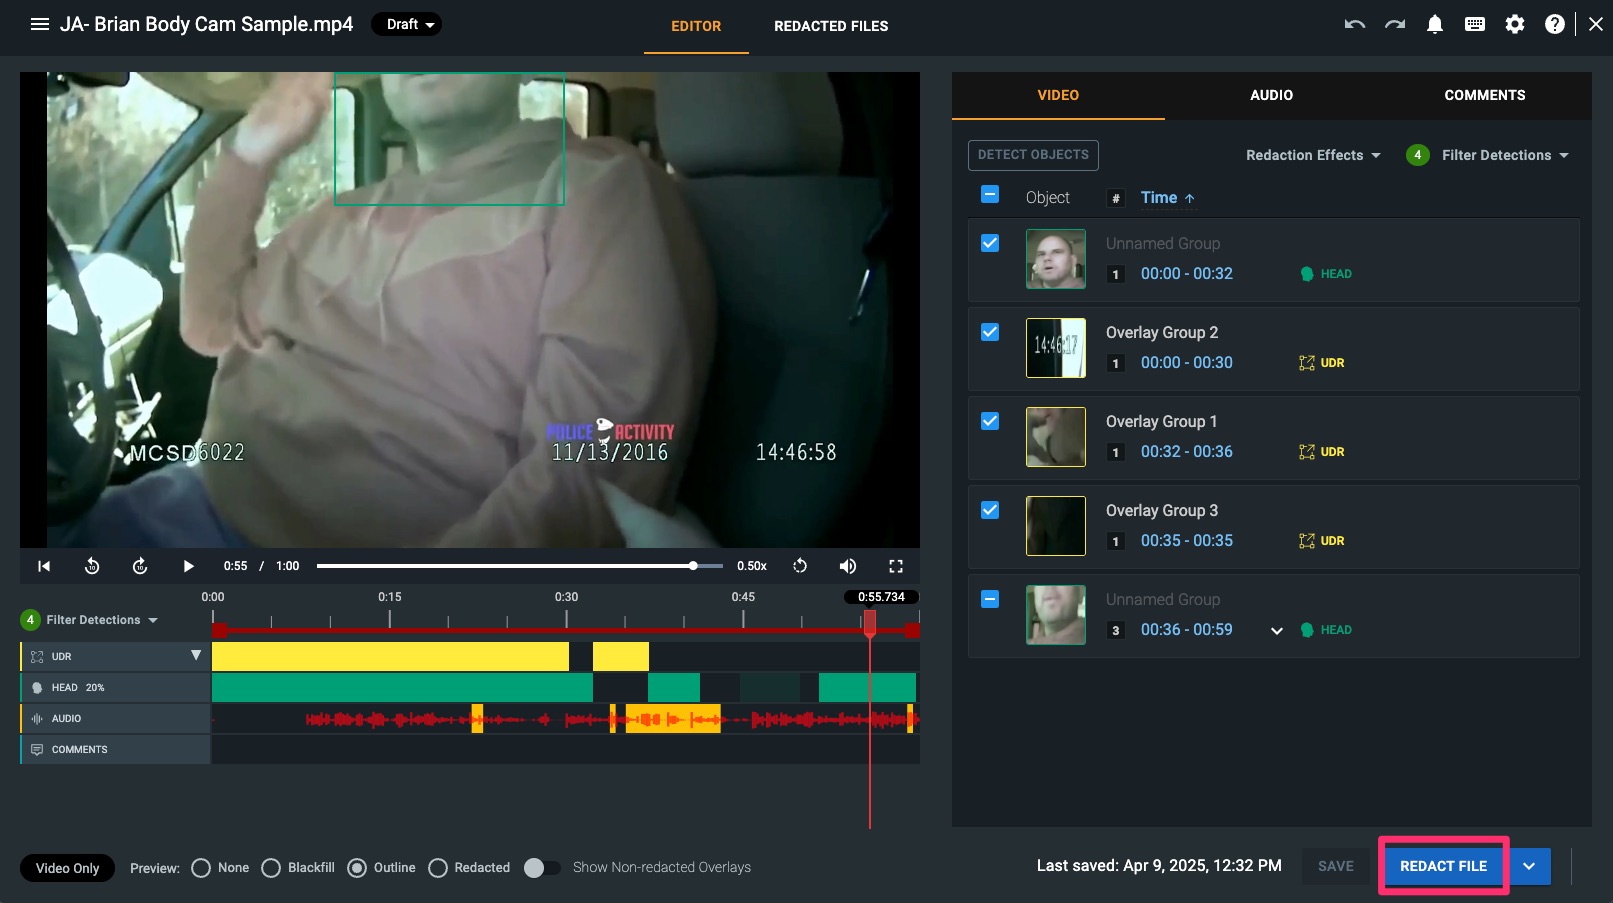Open settings gear icon
This screenshot has width=1613, height=903.
[1515, 25]
